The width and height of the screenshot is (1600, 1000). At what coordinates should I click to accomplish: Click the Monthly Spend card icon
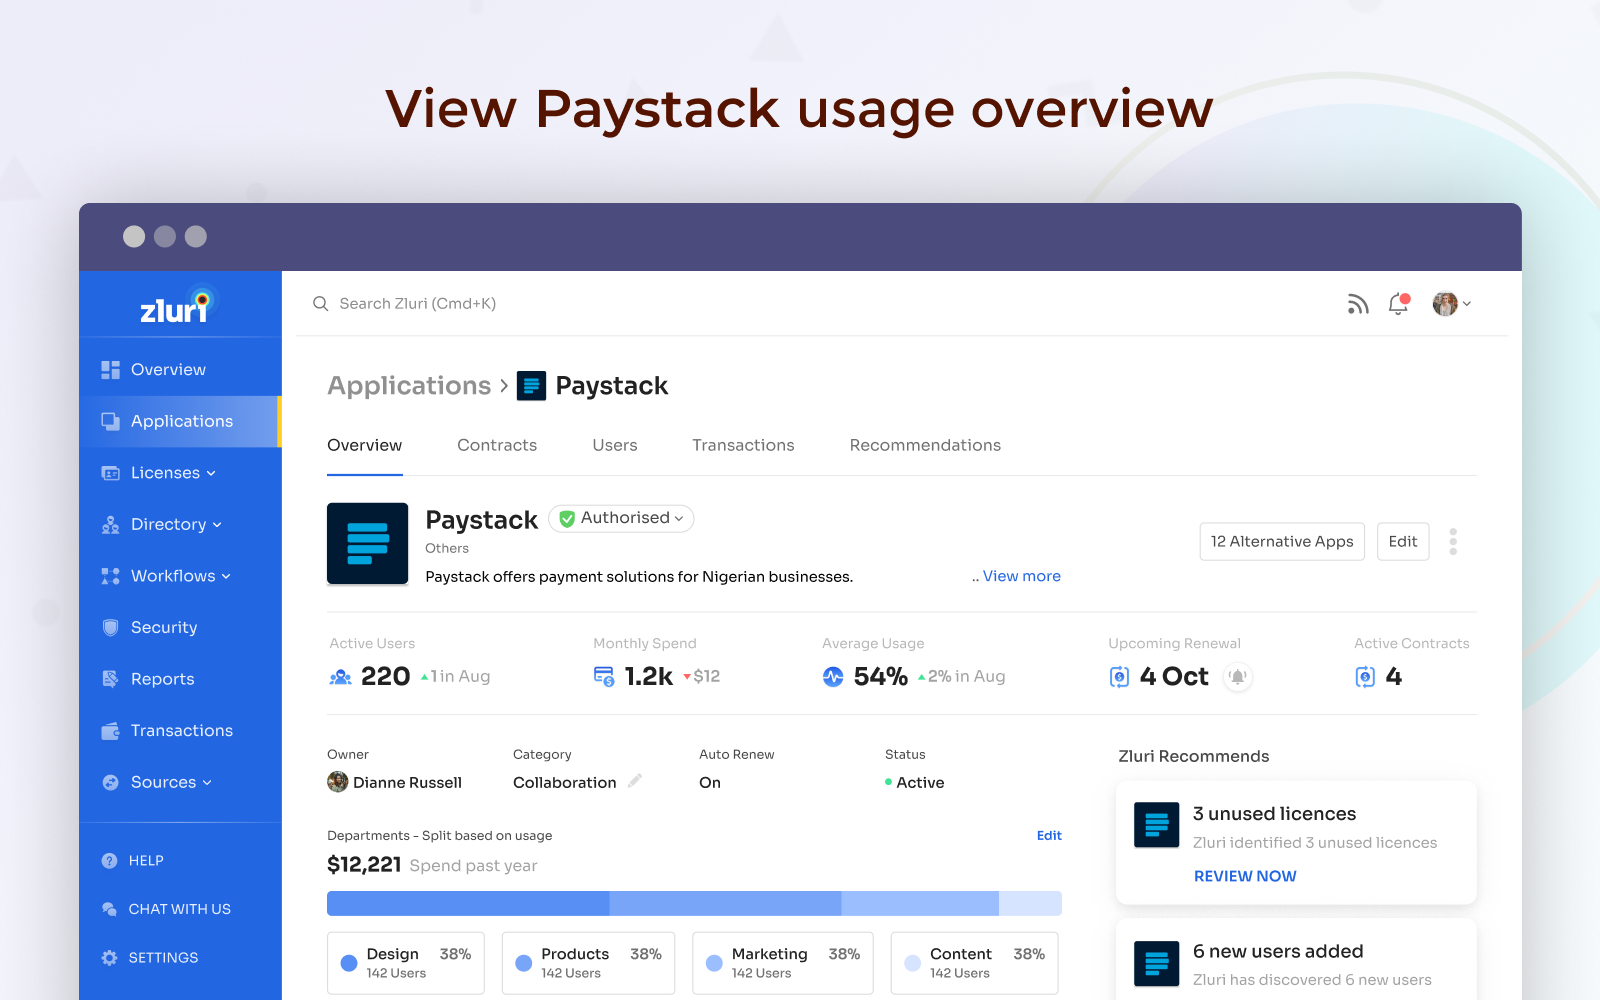click(604, 677)
